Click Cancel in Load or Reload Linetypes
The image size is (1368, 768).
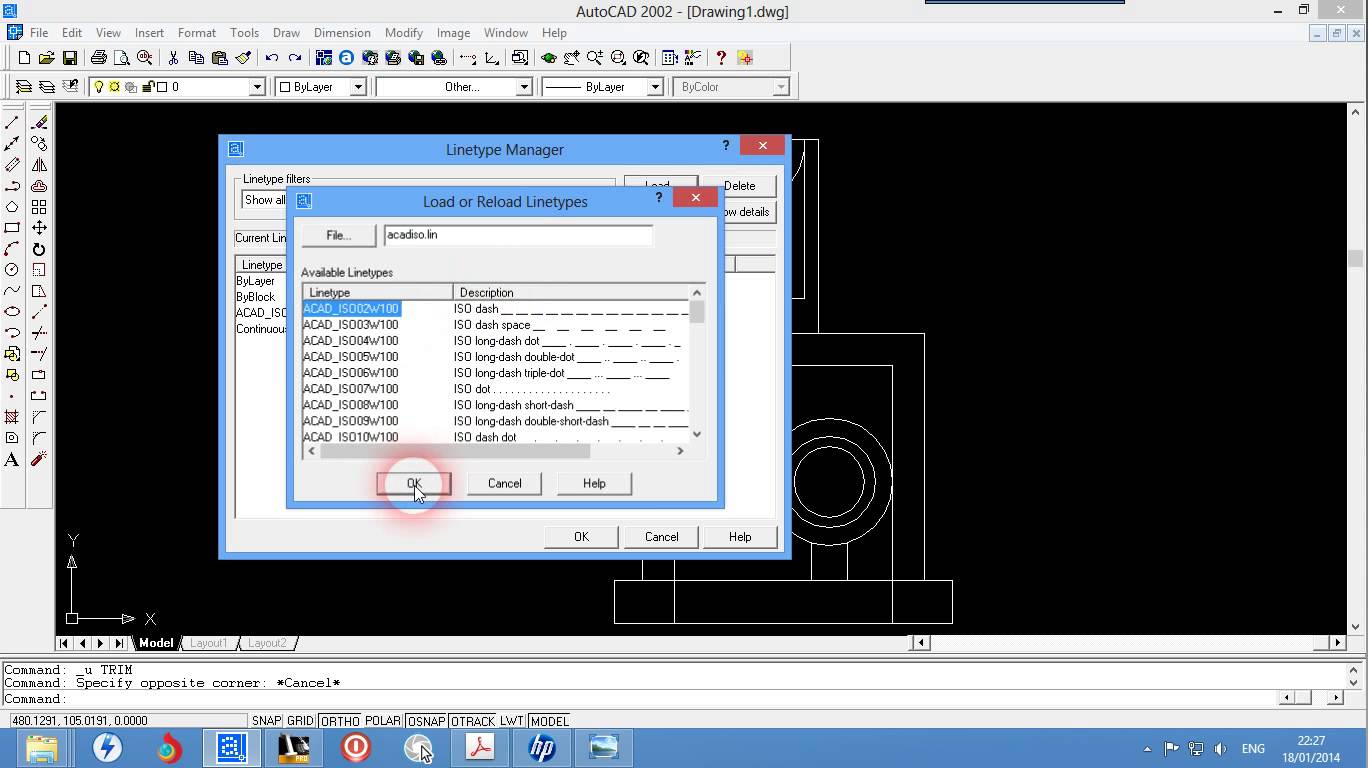click(x=505, y=483)
